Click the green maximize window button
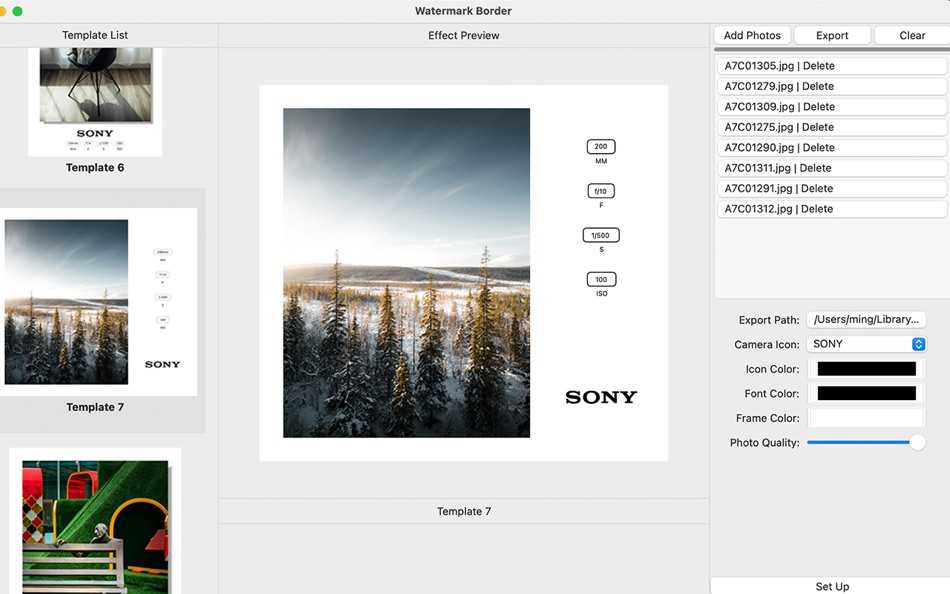The width and height of the screenshot is (950, 594). point(18,11)
